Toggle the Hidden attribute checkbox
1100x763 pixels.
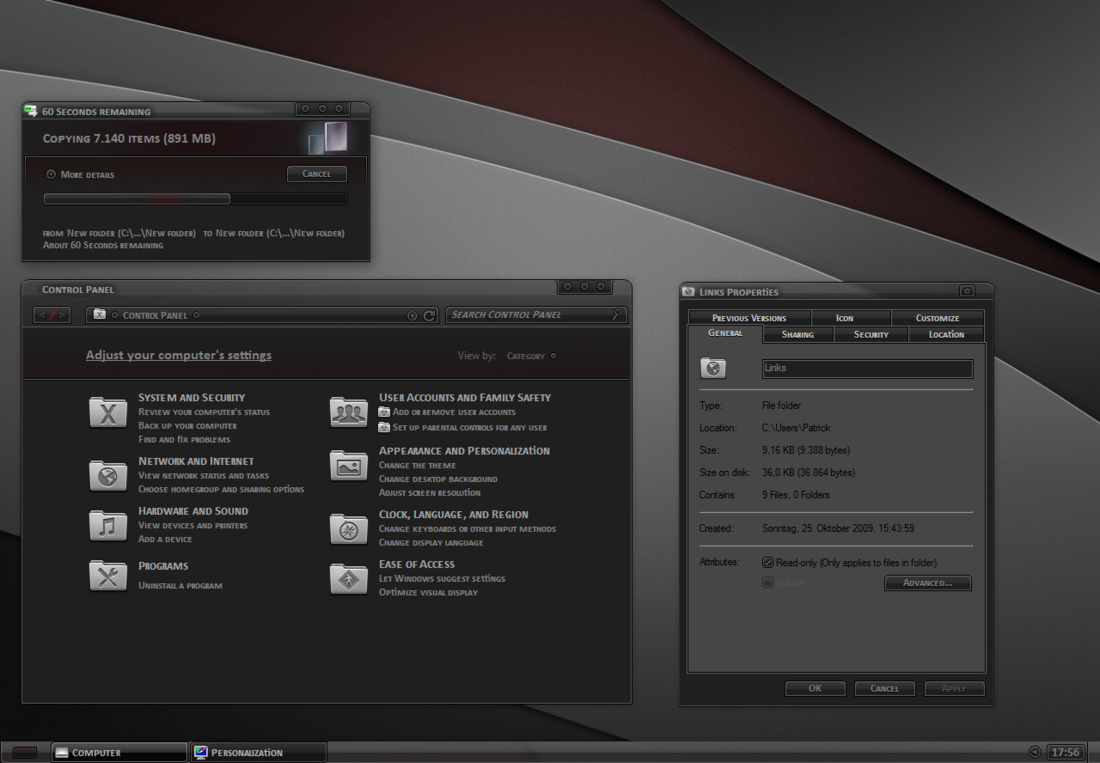[767, 582]
